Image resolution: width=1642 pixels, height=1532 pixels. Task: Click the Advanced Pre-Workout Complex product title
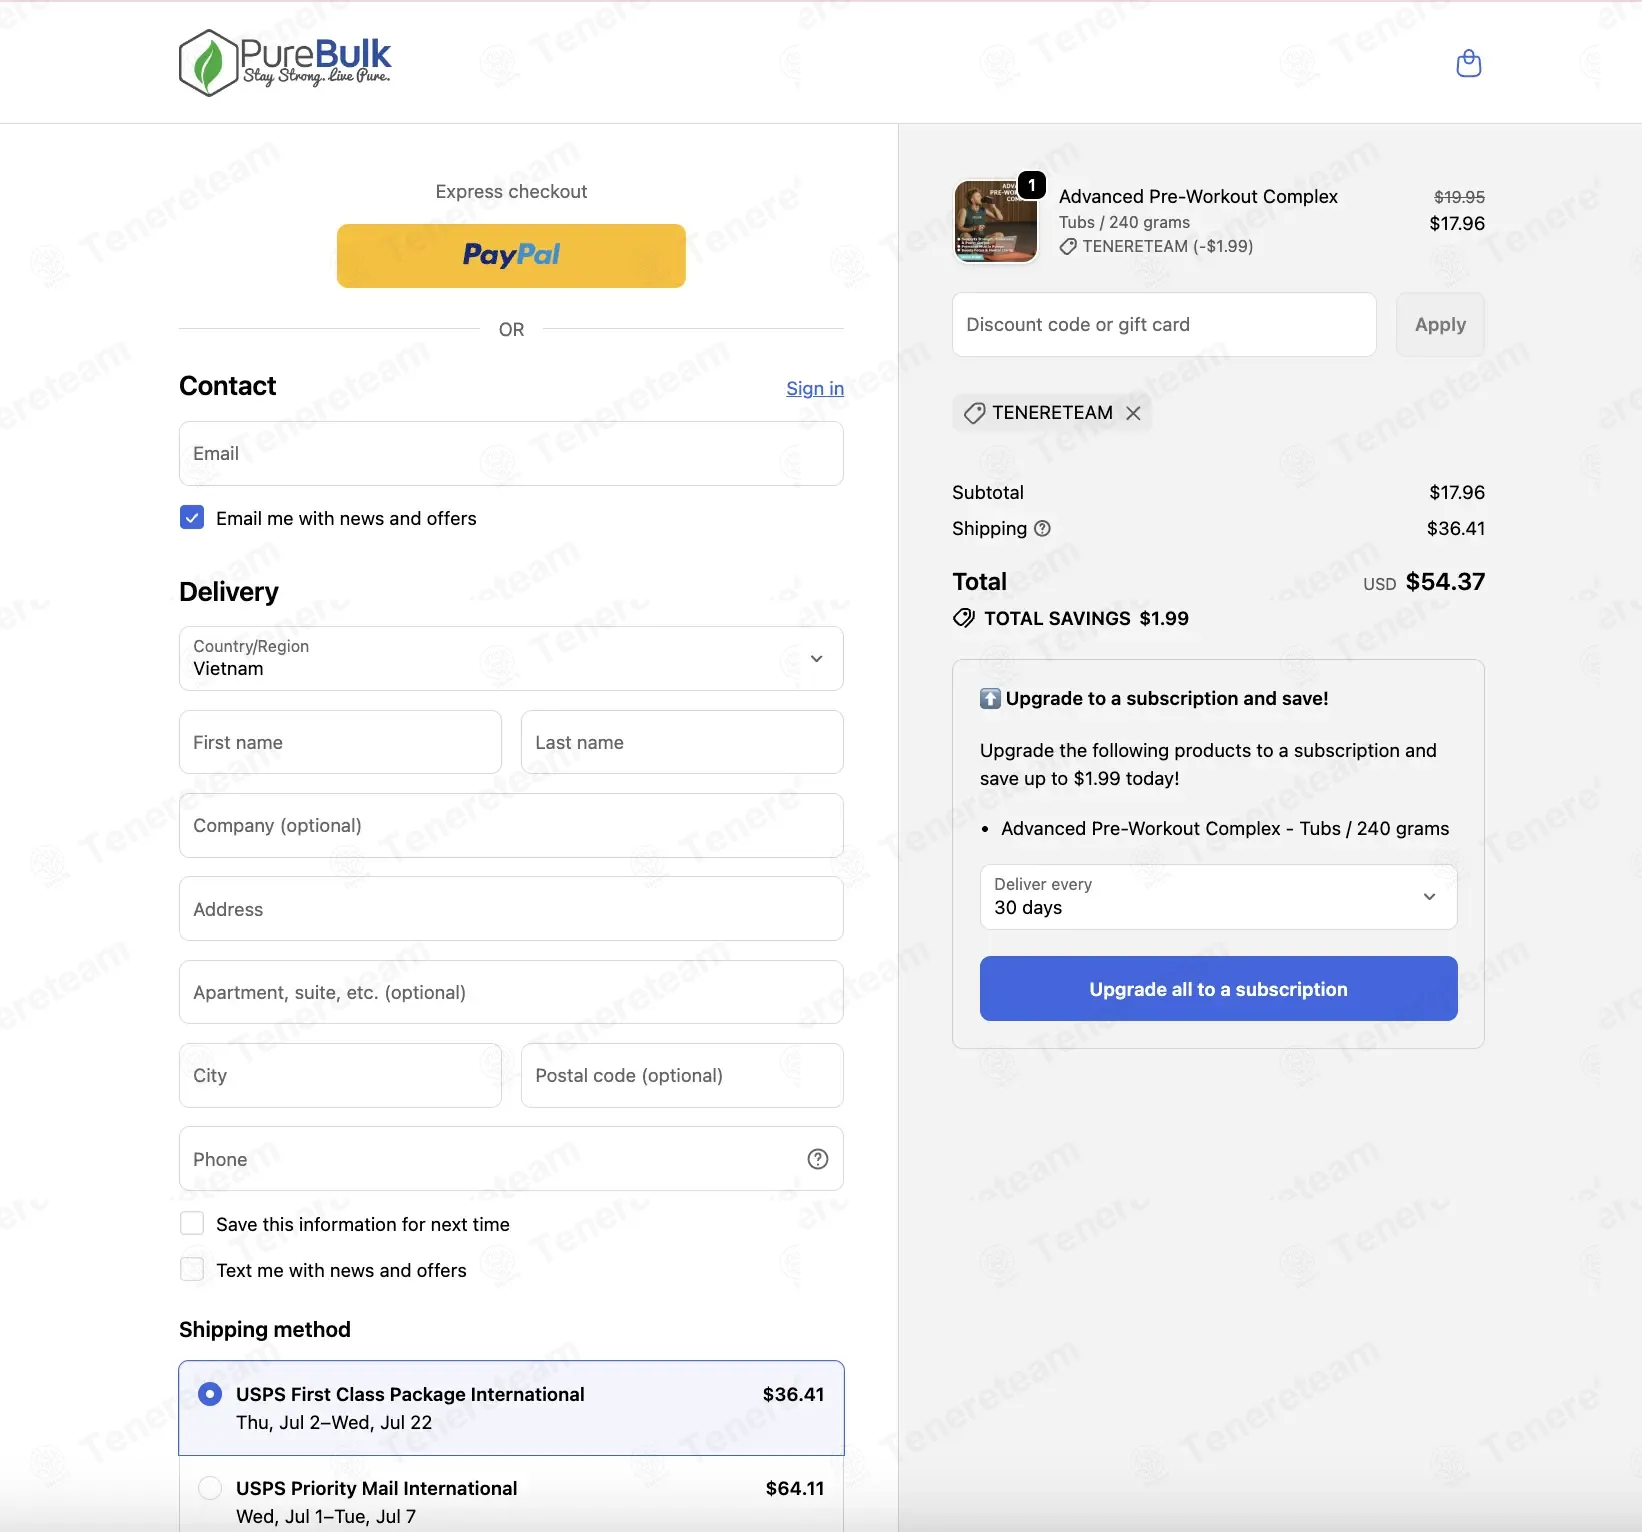coord(1198,197)
